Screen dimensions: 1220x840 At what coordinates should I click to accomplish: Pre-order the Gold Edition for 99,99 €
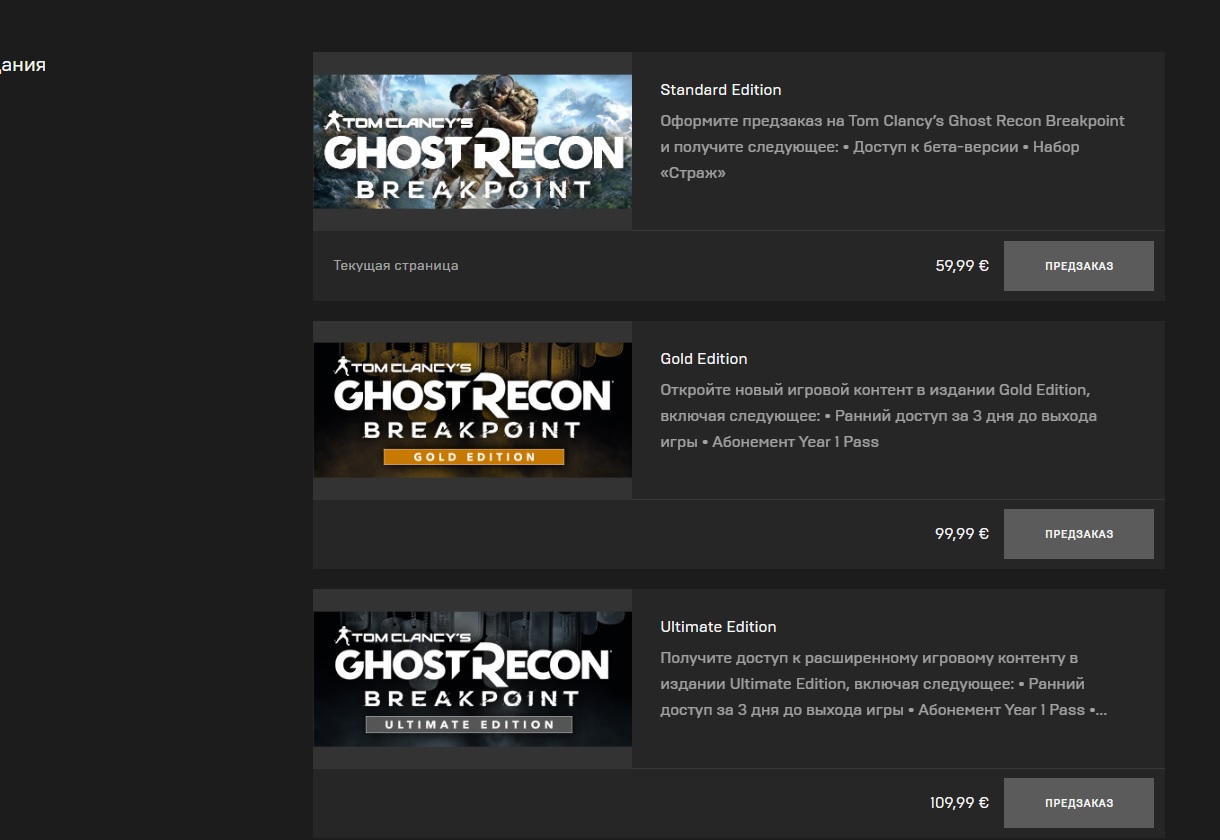[x=1078, y=534]
